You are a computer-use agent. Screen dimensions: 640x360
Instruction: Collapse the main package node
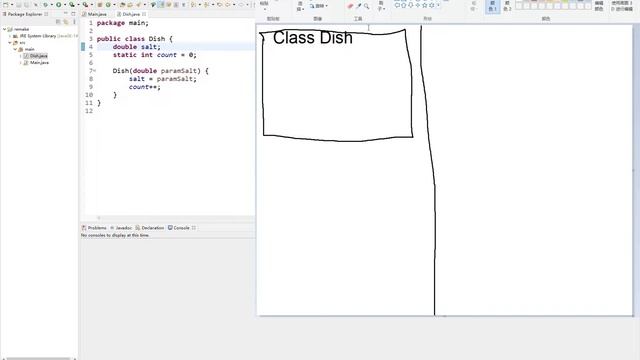(x=15, y=49)
